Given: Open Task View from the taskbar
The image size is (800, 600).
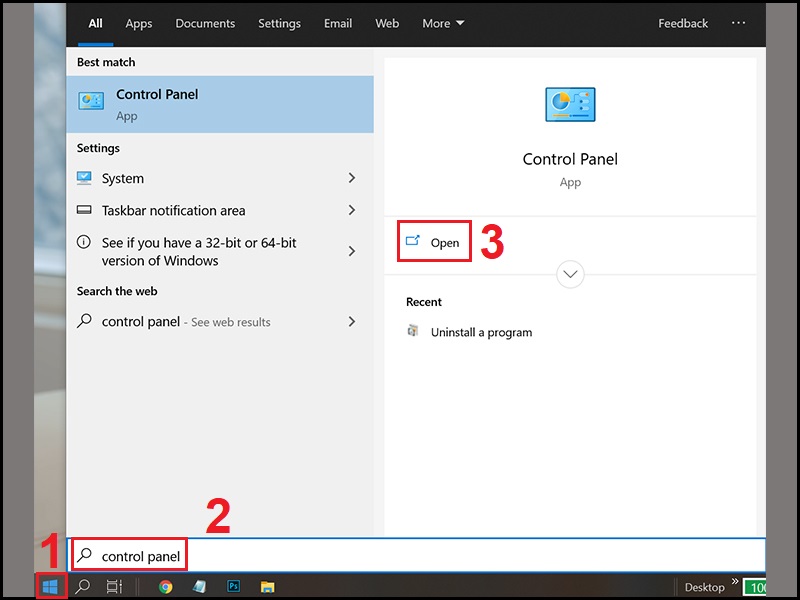Looking at the screenshot, I should pyautogui.click(x=114, y=587).
